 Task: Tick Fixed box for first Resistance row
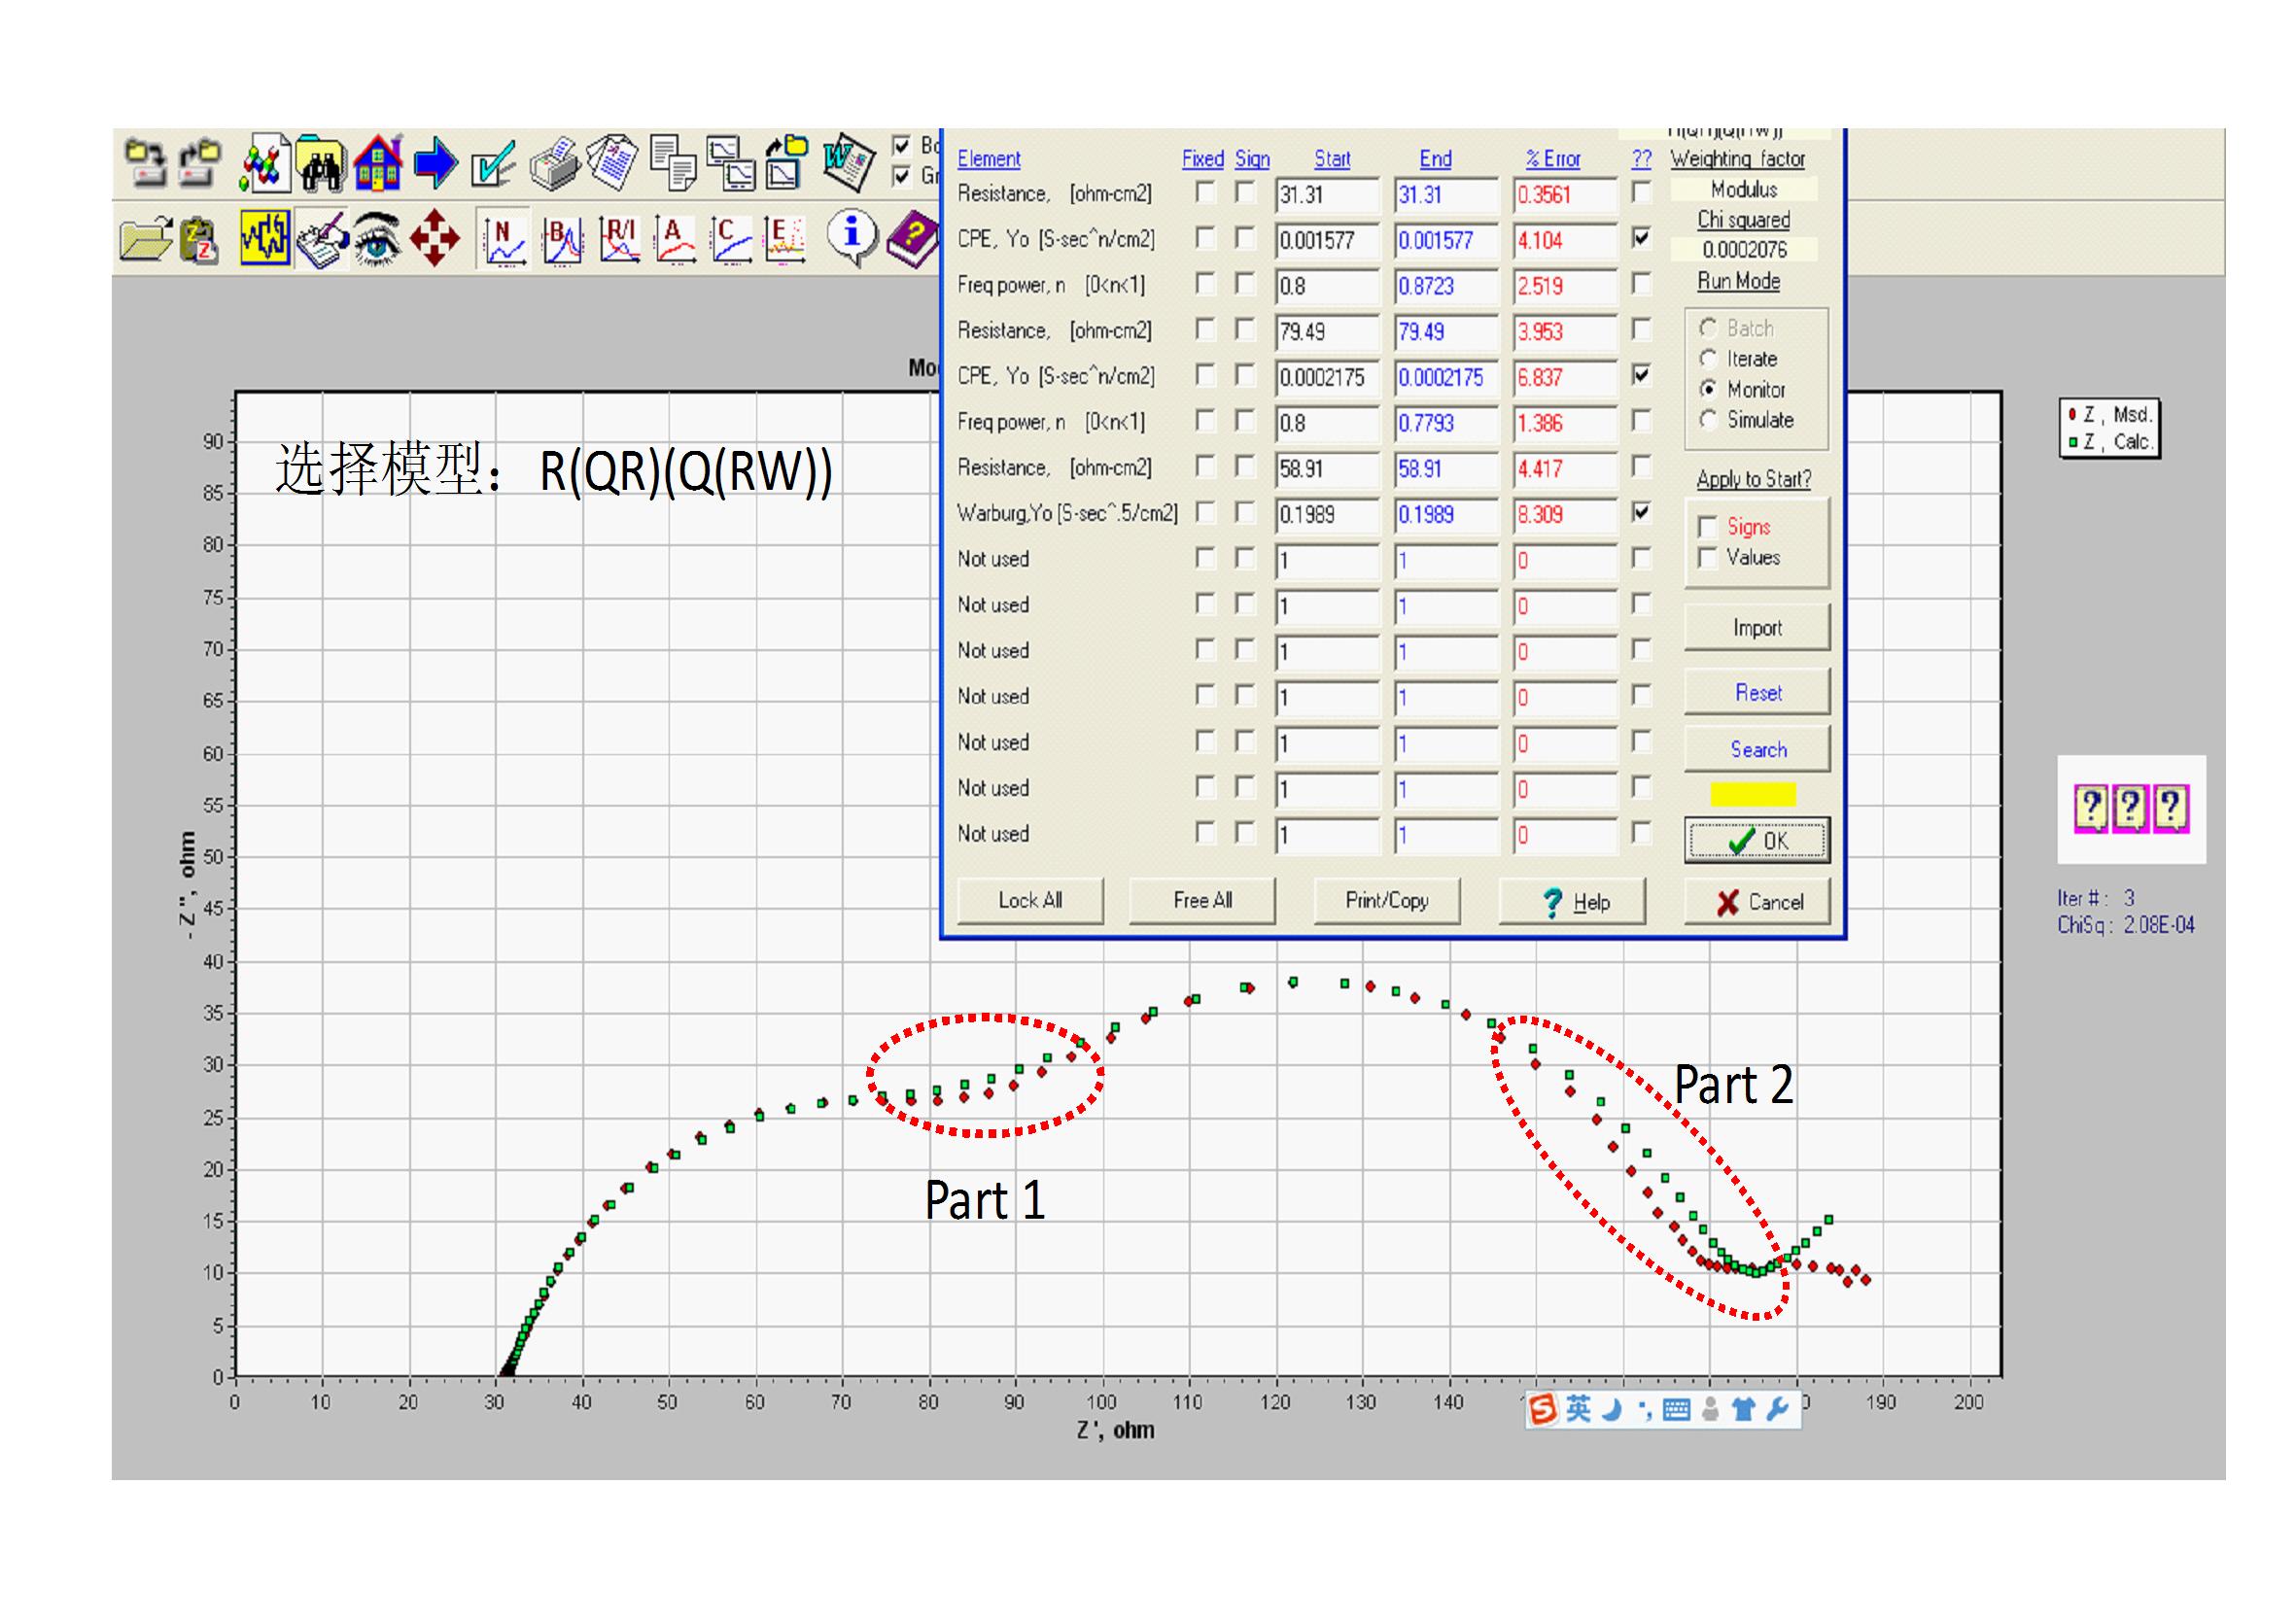(x=1206, y=193)
